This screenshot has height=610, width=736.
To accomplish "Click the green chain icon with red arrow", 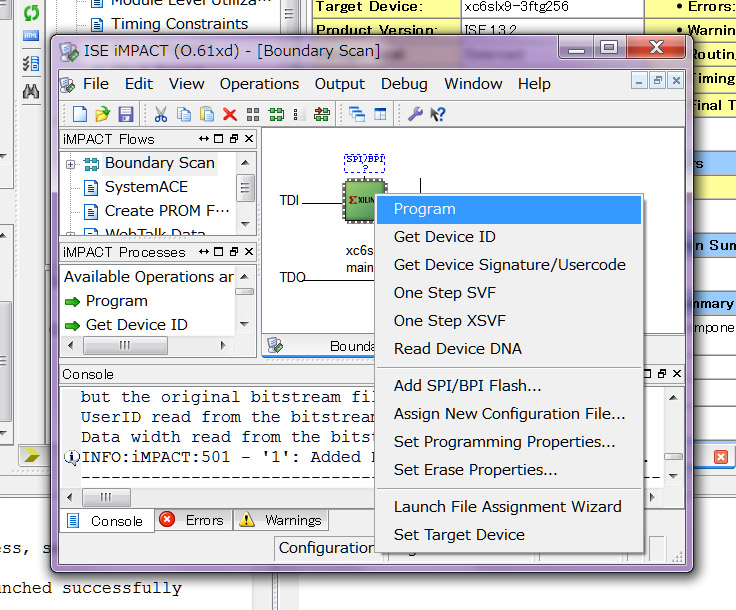I will pyautogui.click(x=322, y=114).
